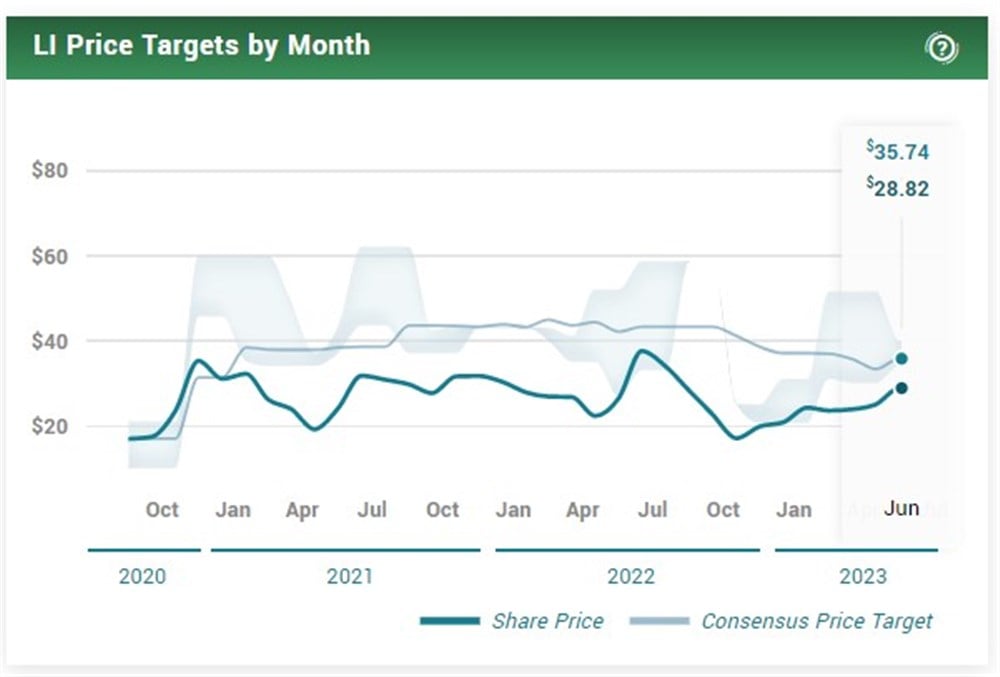Viewport: 1000px width, 677px height.
Task: Click the $35.74 tooltip value
Action: [899, 152]
